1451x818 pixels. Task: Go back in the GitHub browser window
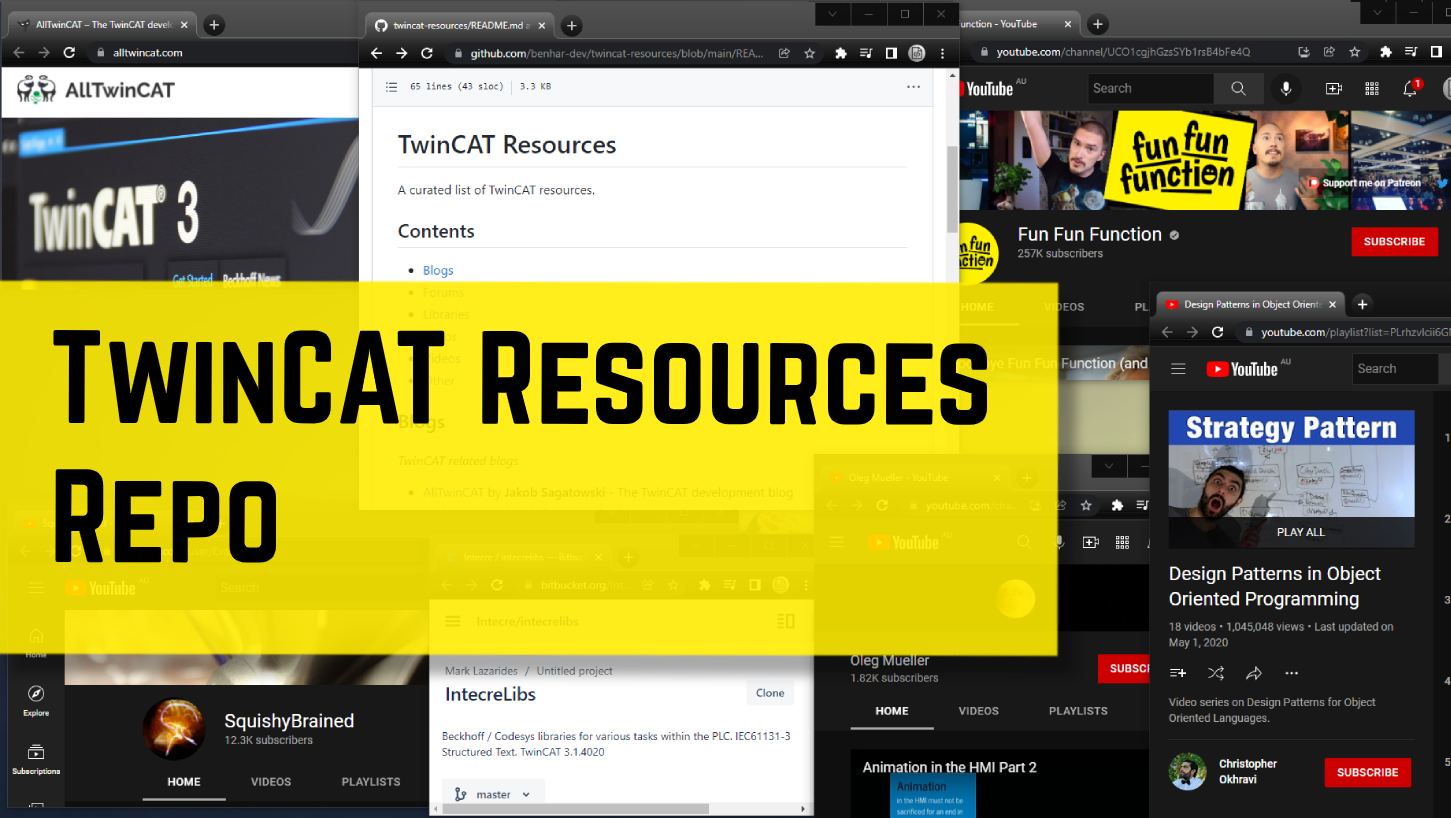(x=376, y=54)
